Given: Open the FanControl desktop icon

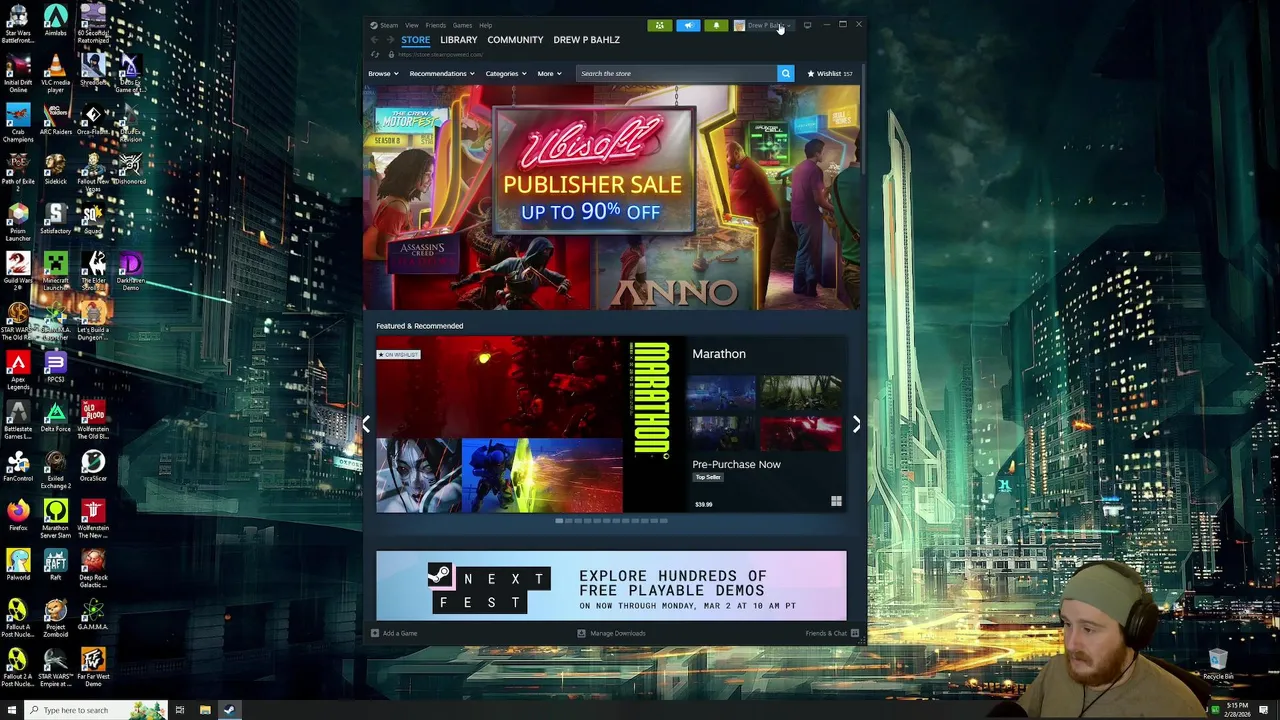Looking at the screenshot, I should 18,466.
